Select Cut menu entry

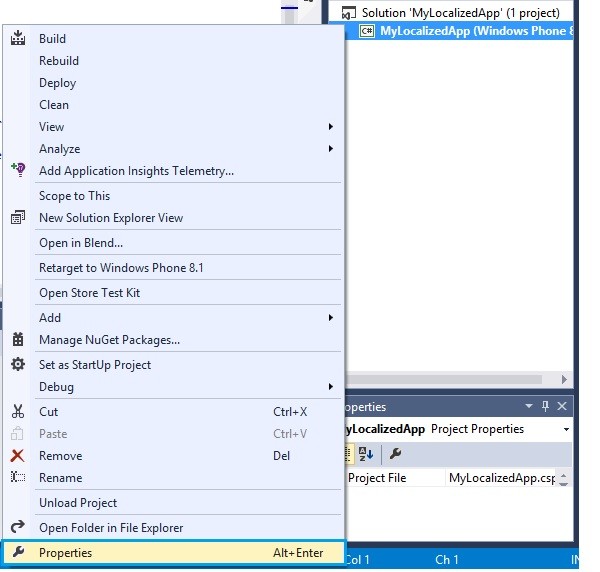pyautogui.click(x=172, y=411)
